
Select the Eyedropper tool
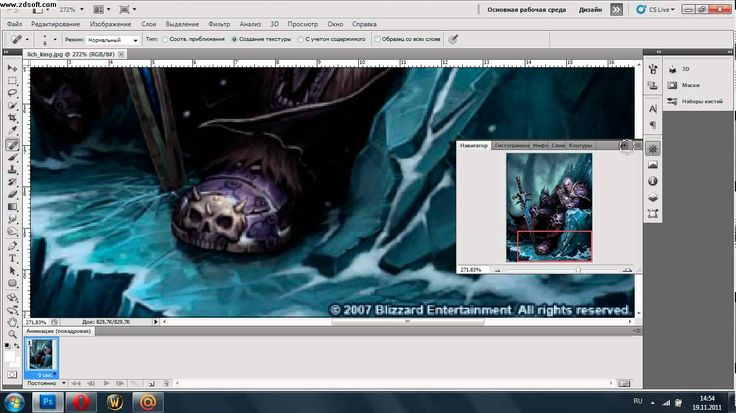tap(12, 130)
